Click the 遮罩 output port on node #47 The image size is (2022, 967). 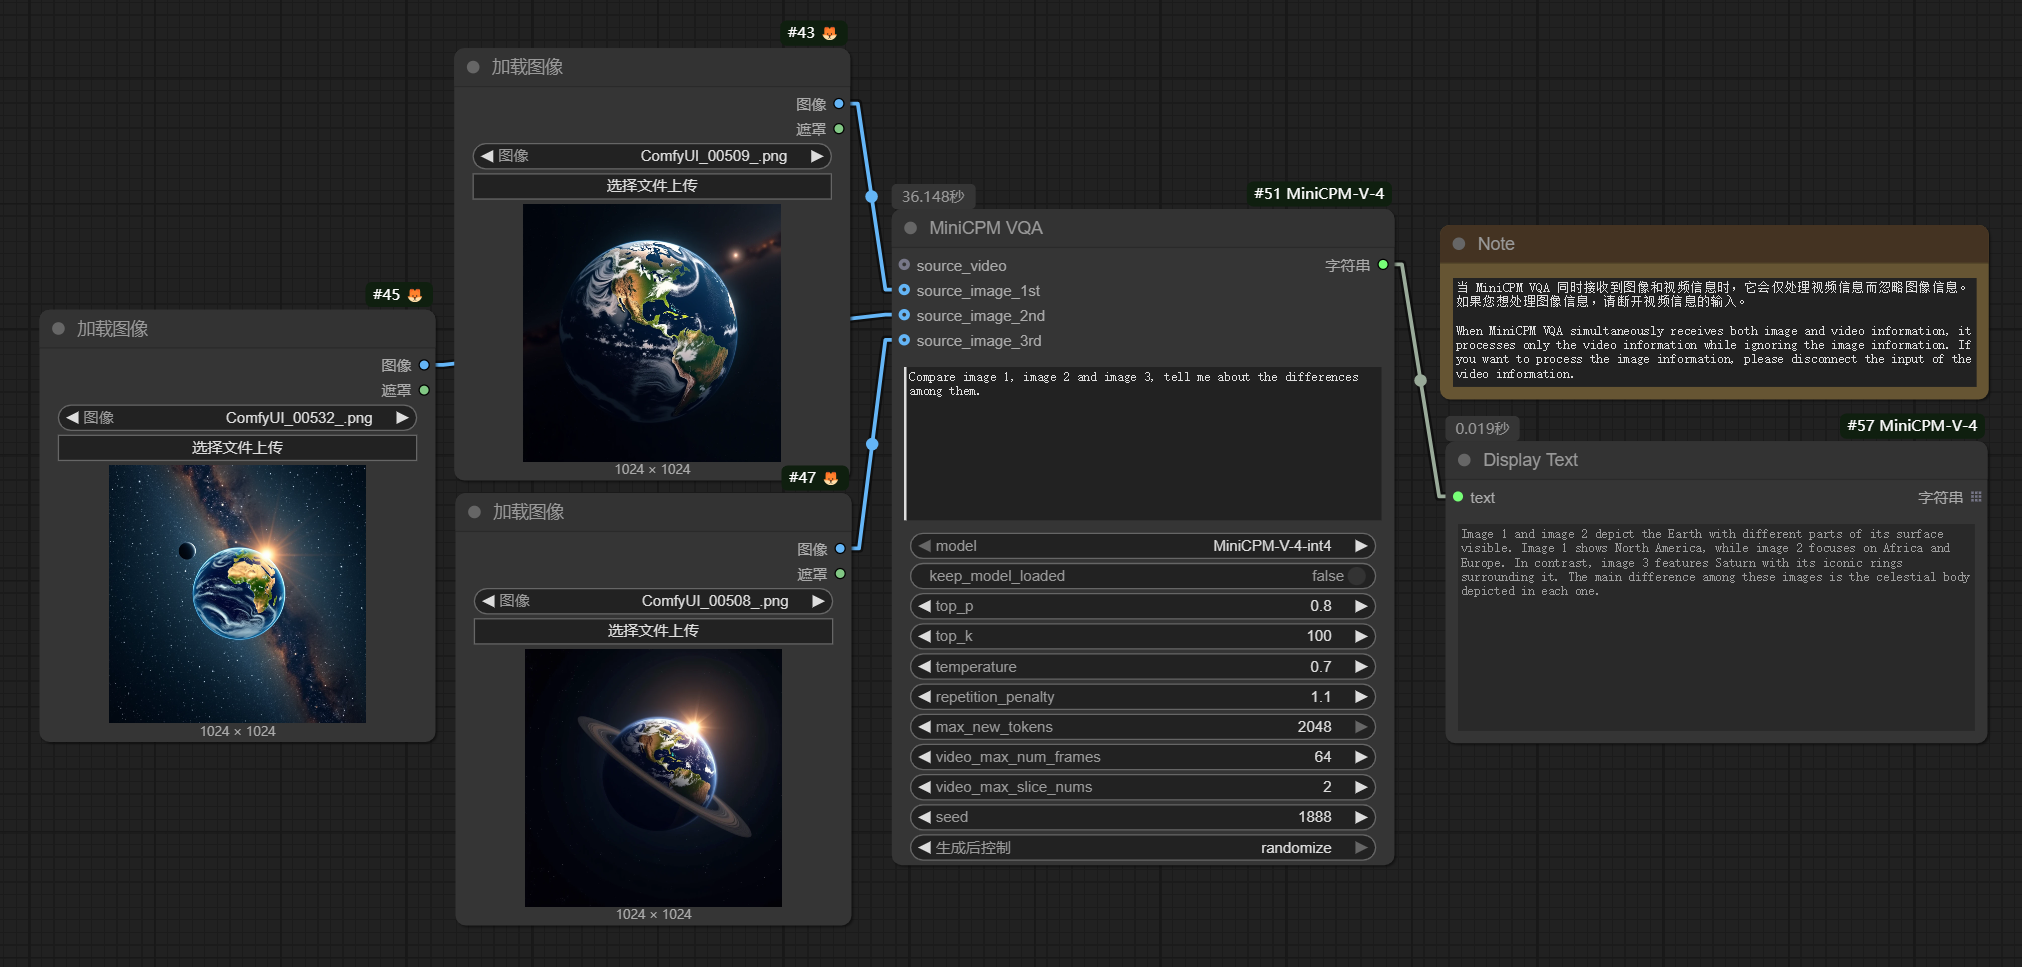tap(840, 574)
